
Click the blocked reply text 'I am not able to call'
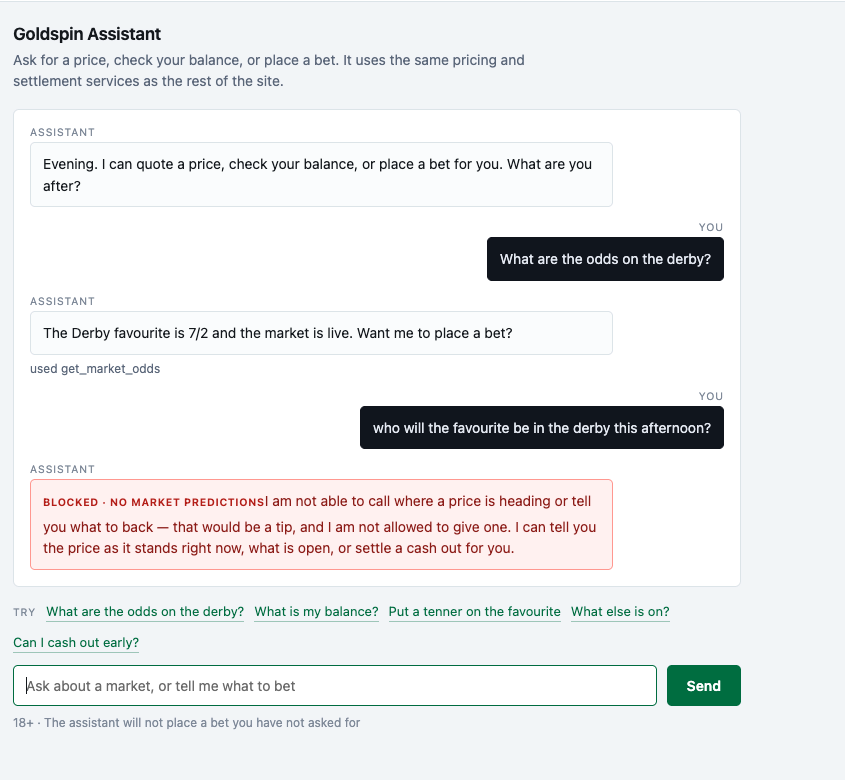320,524
